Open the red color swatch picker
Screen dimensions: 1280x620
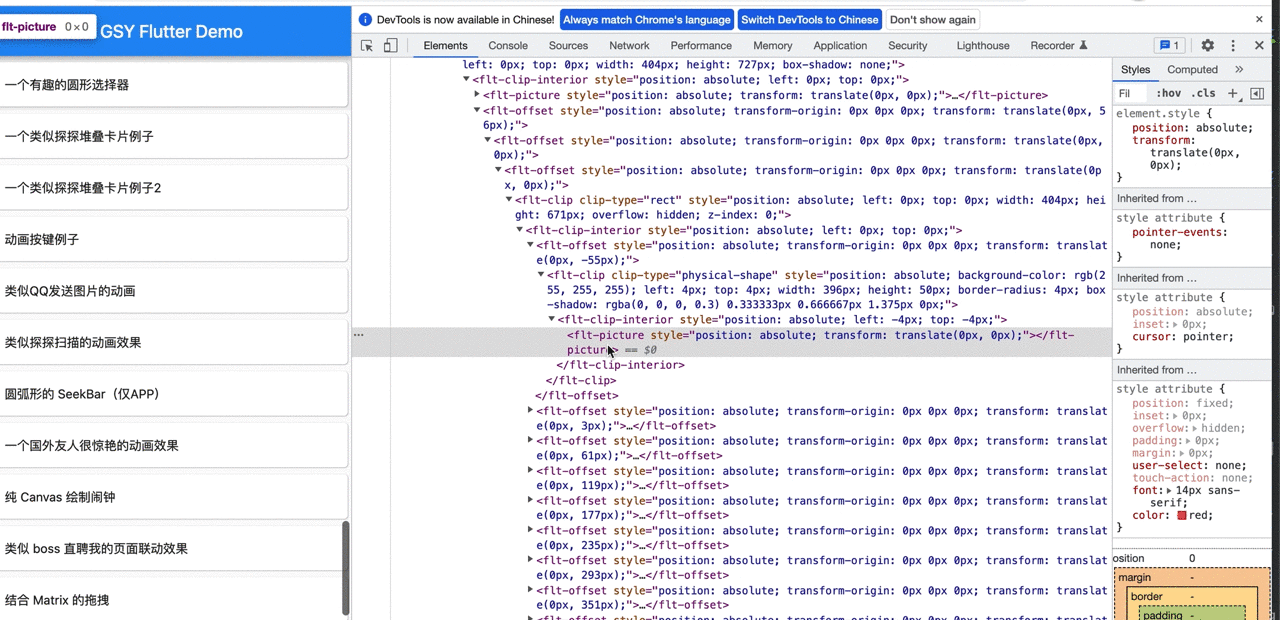coord(1182,516)
